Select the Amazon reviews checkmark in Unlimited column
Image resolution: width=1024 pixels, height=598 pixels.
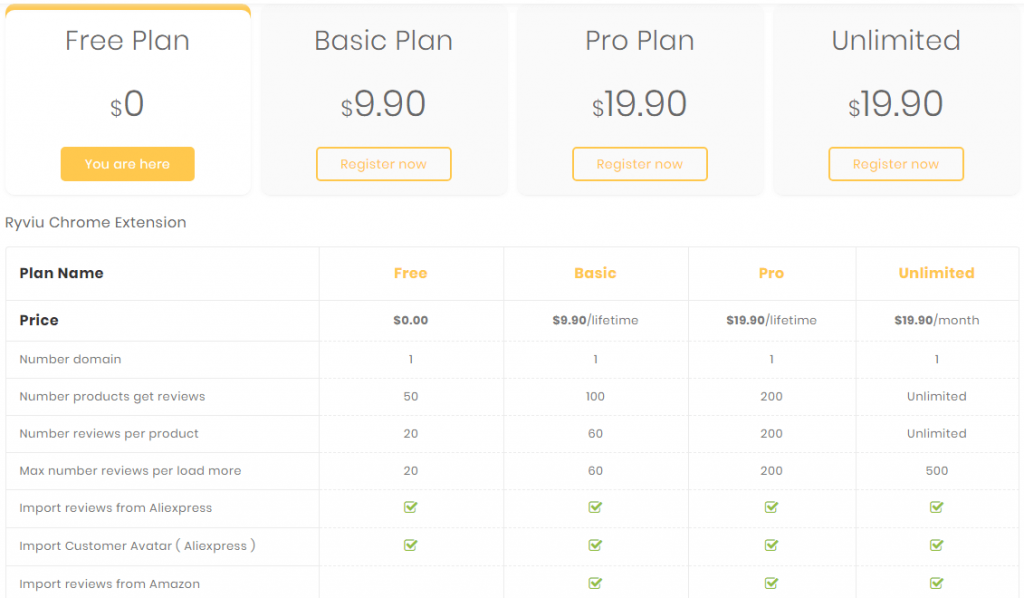pyautogui.click(x=936, y=582)
